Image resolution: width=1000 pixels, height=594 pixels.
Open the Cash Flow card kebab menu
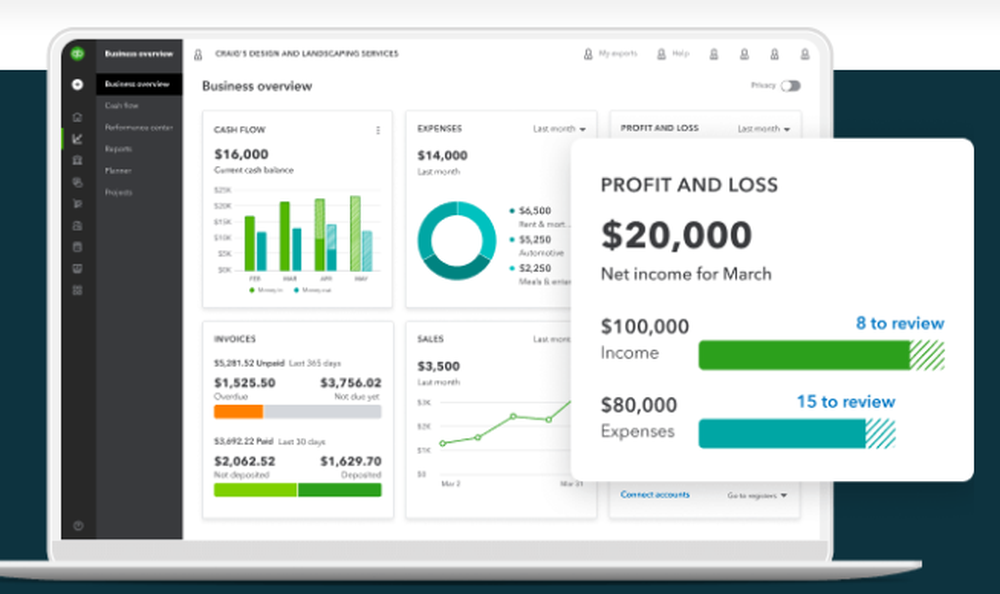tap(378, 130)
